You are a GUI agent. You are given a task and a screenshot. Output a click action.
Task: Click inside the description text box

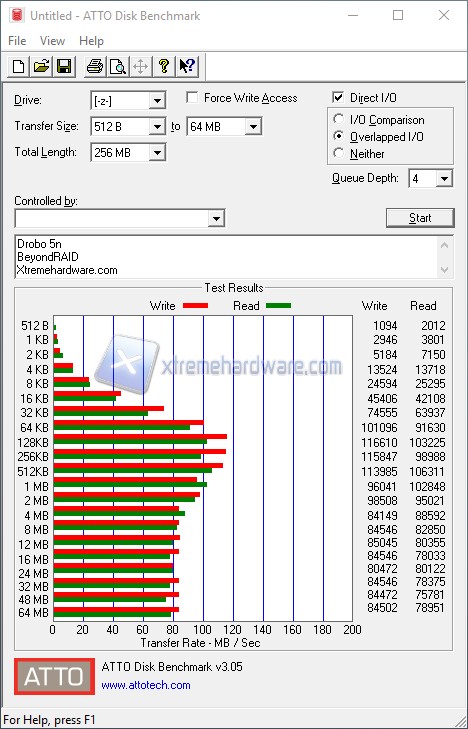(227, 257)
